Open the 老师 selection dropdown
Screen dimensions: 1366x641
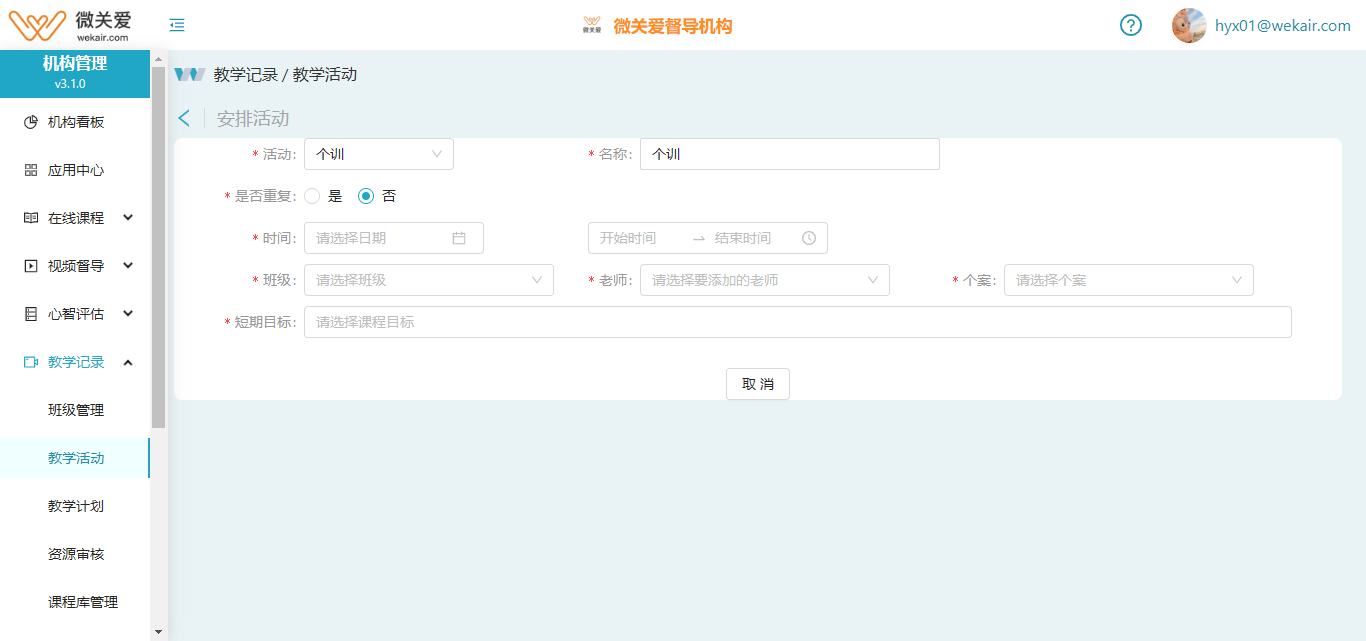click(764, 280)
